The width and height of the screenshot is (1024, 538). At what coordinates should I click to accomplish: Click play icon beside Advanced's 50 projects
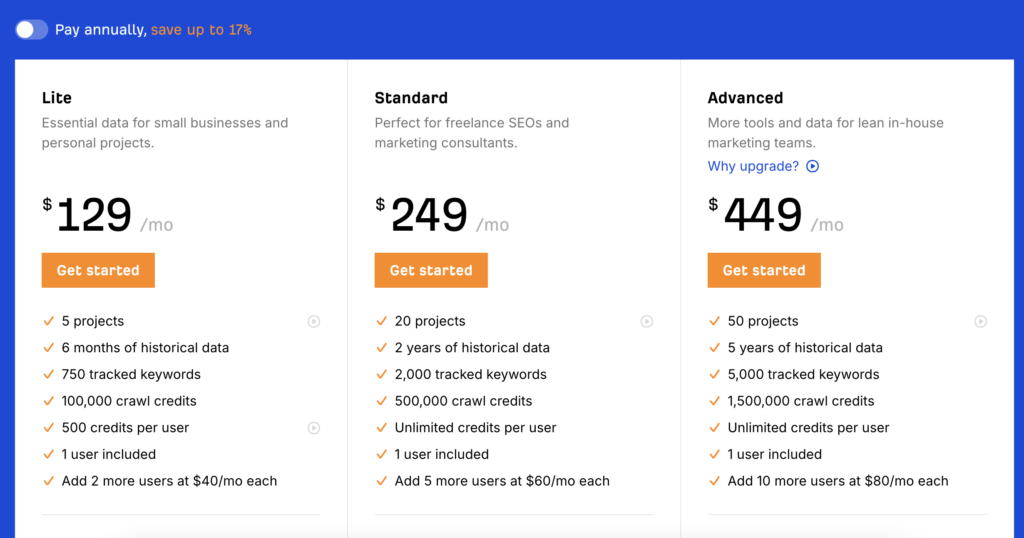981,321
